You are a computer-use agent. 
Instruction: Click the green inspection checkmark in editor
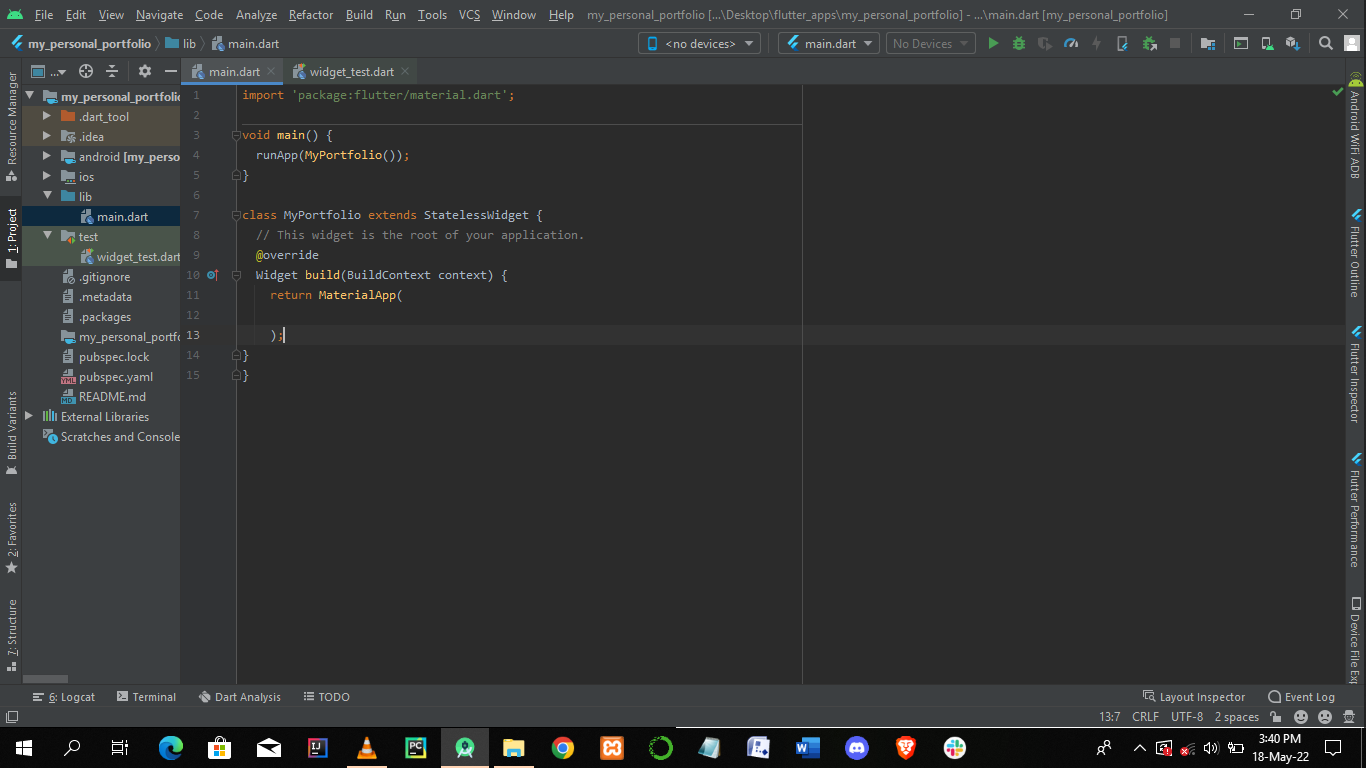(1338, 91)
